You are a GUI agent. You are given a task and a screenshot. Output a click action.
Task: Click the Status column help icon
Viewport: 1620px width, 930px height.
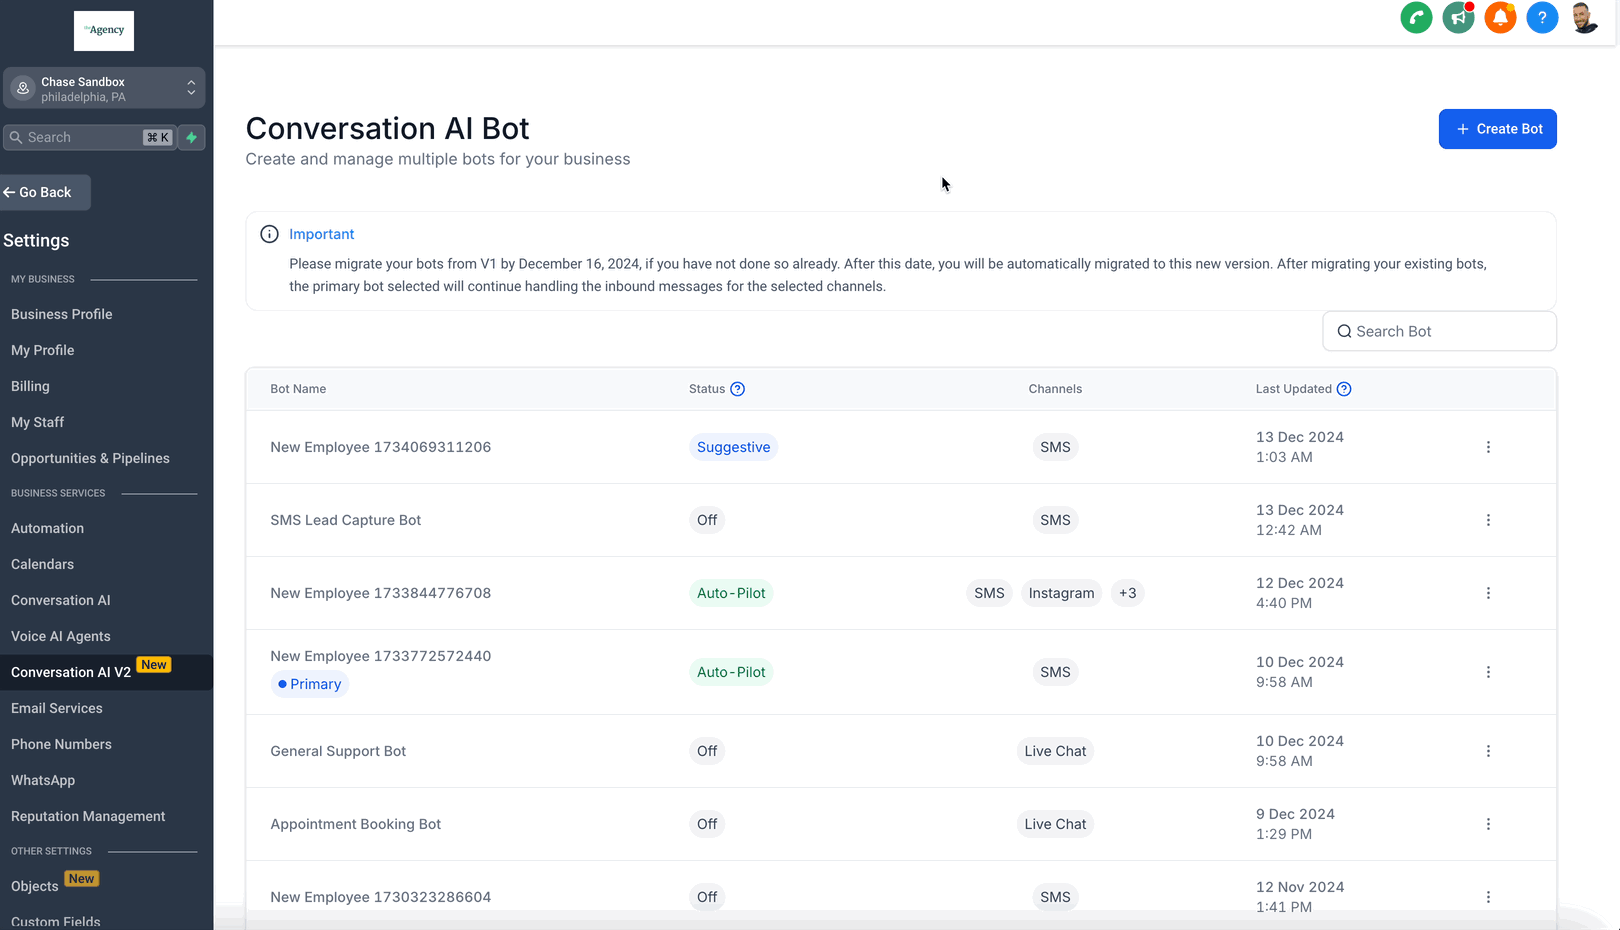pos(737,389)
